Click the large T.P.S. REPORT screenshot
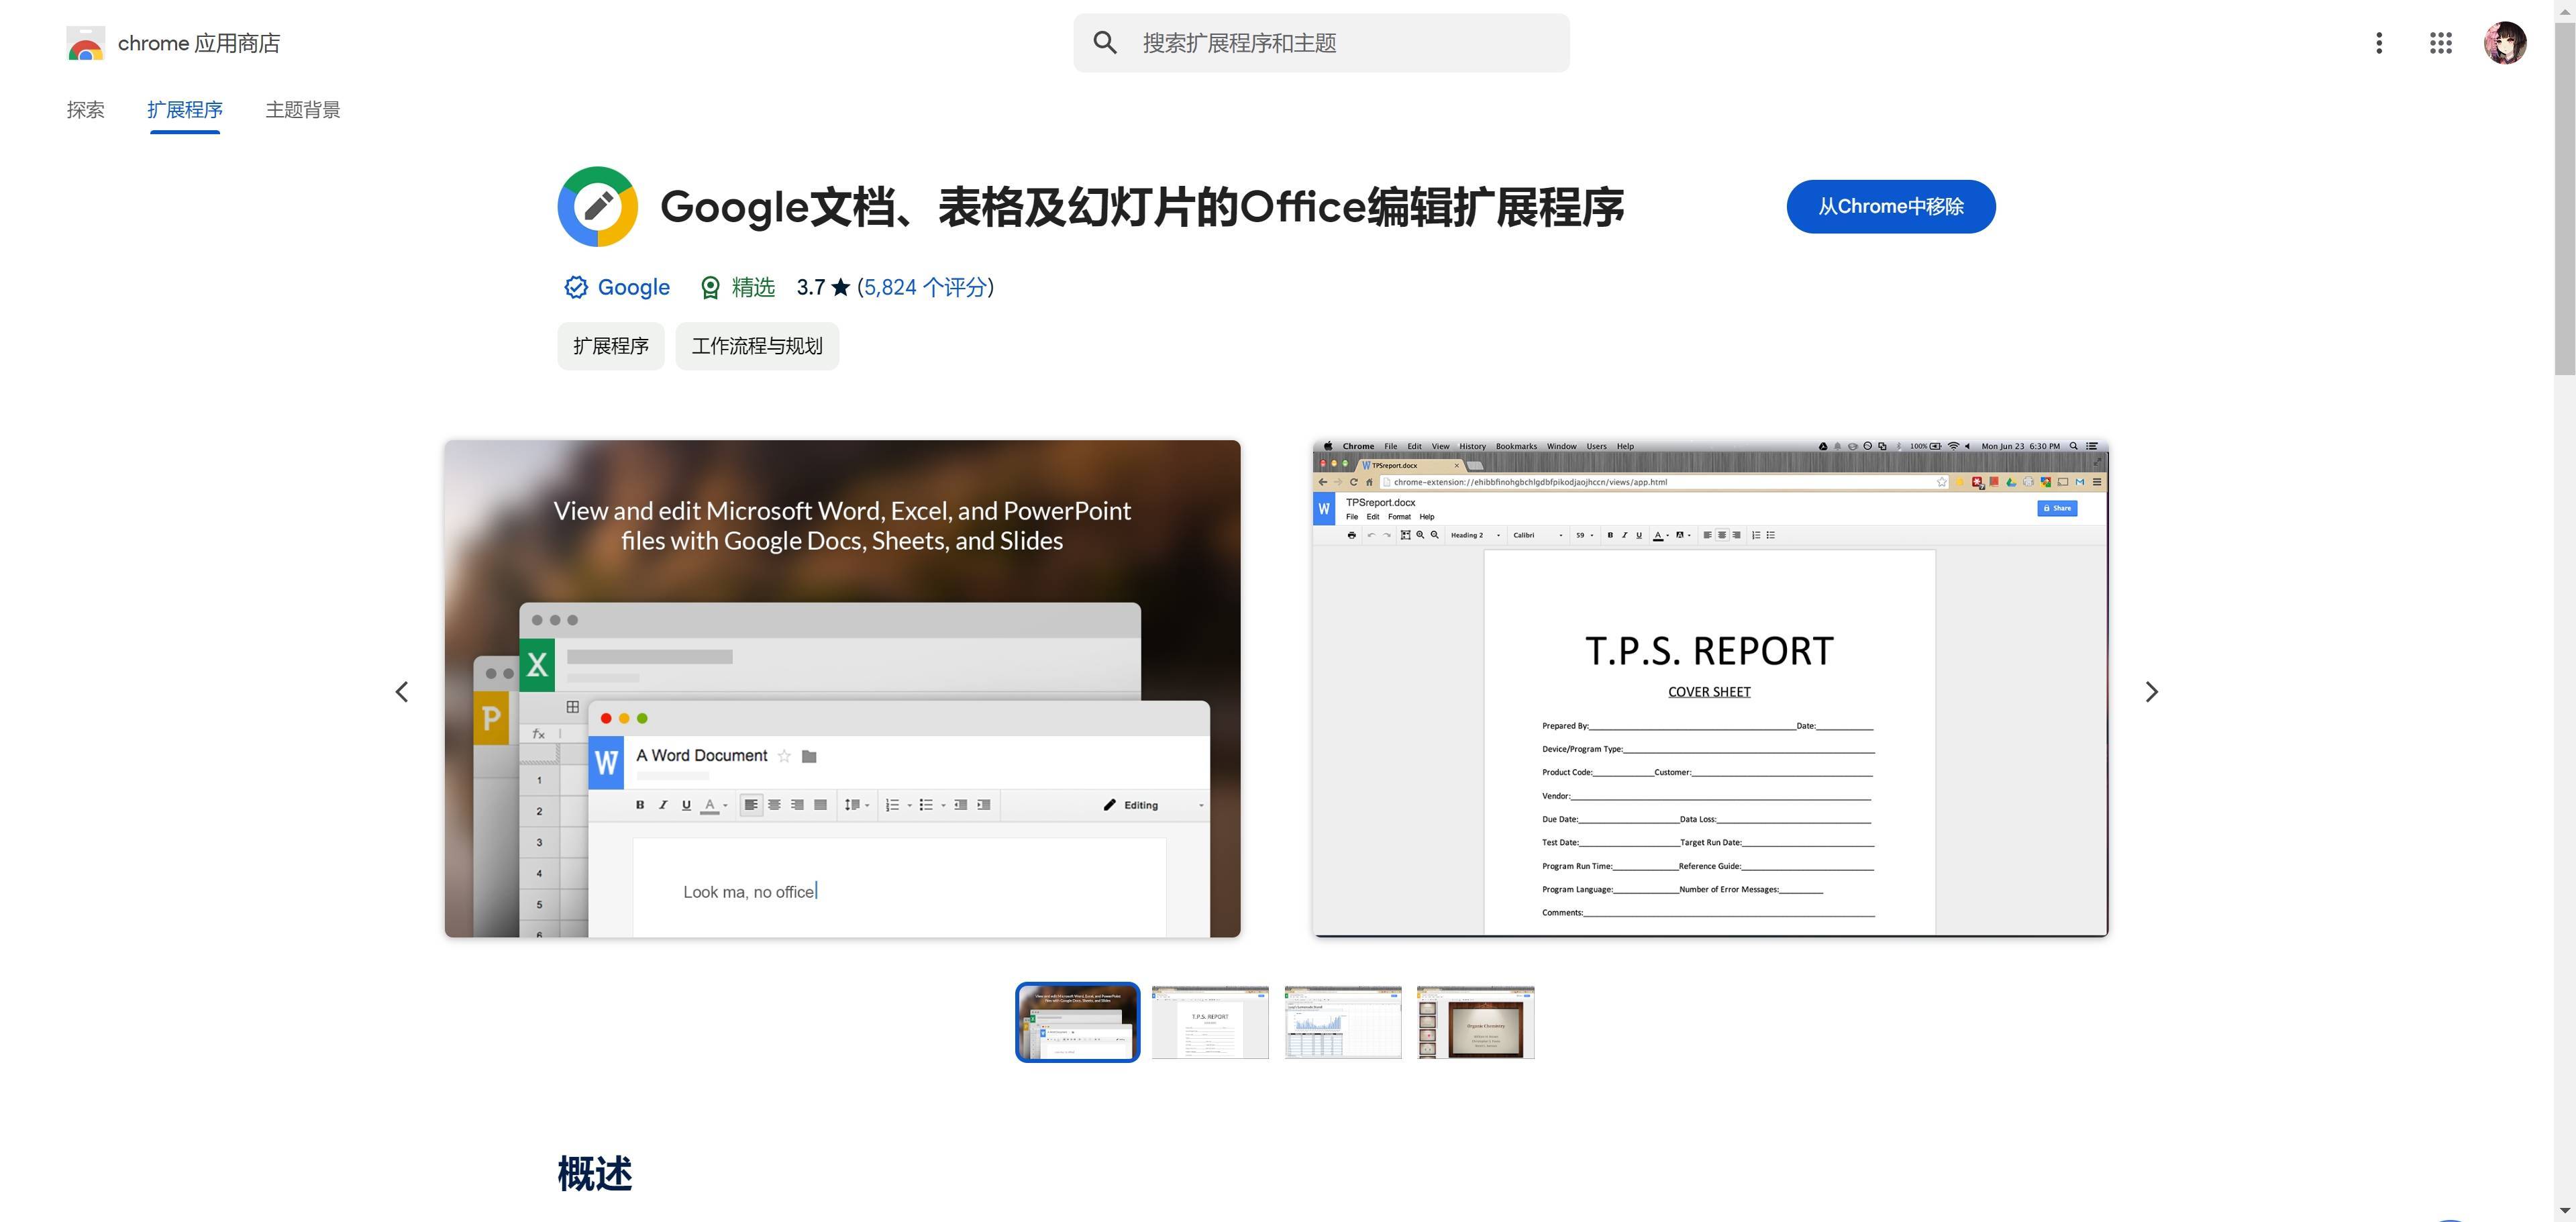Viewport: 2576px width, 1222px height. 1710,688
